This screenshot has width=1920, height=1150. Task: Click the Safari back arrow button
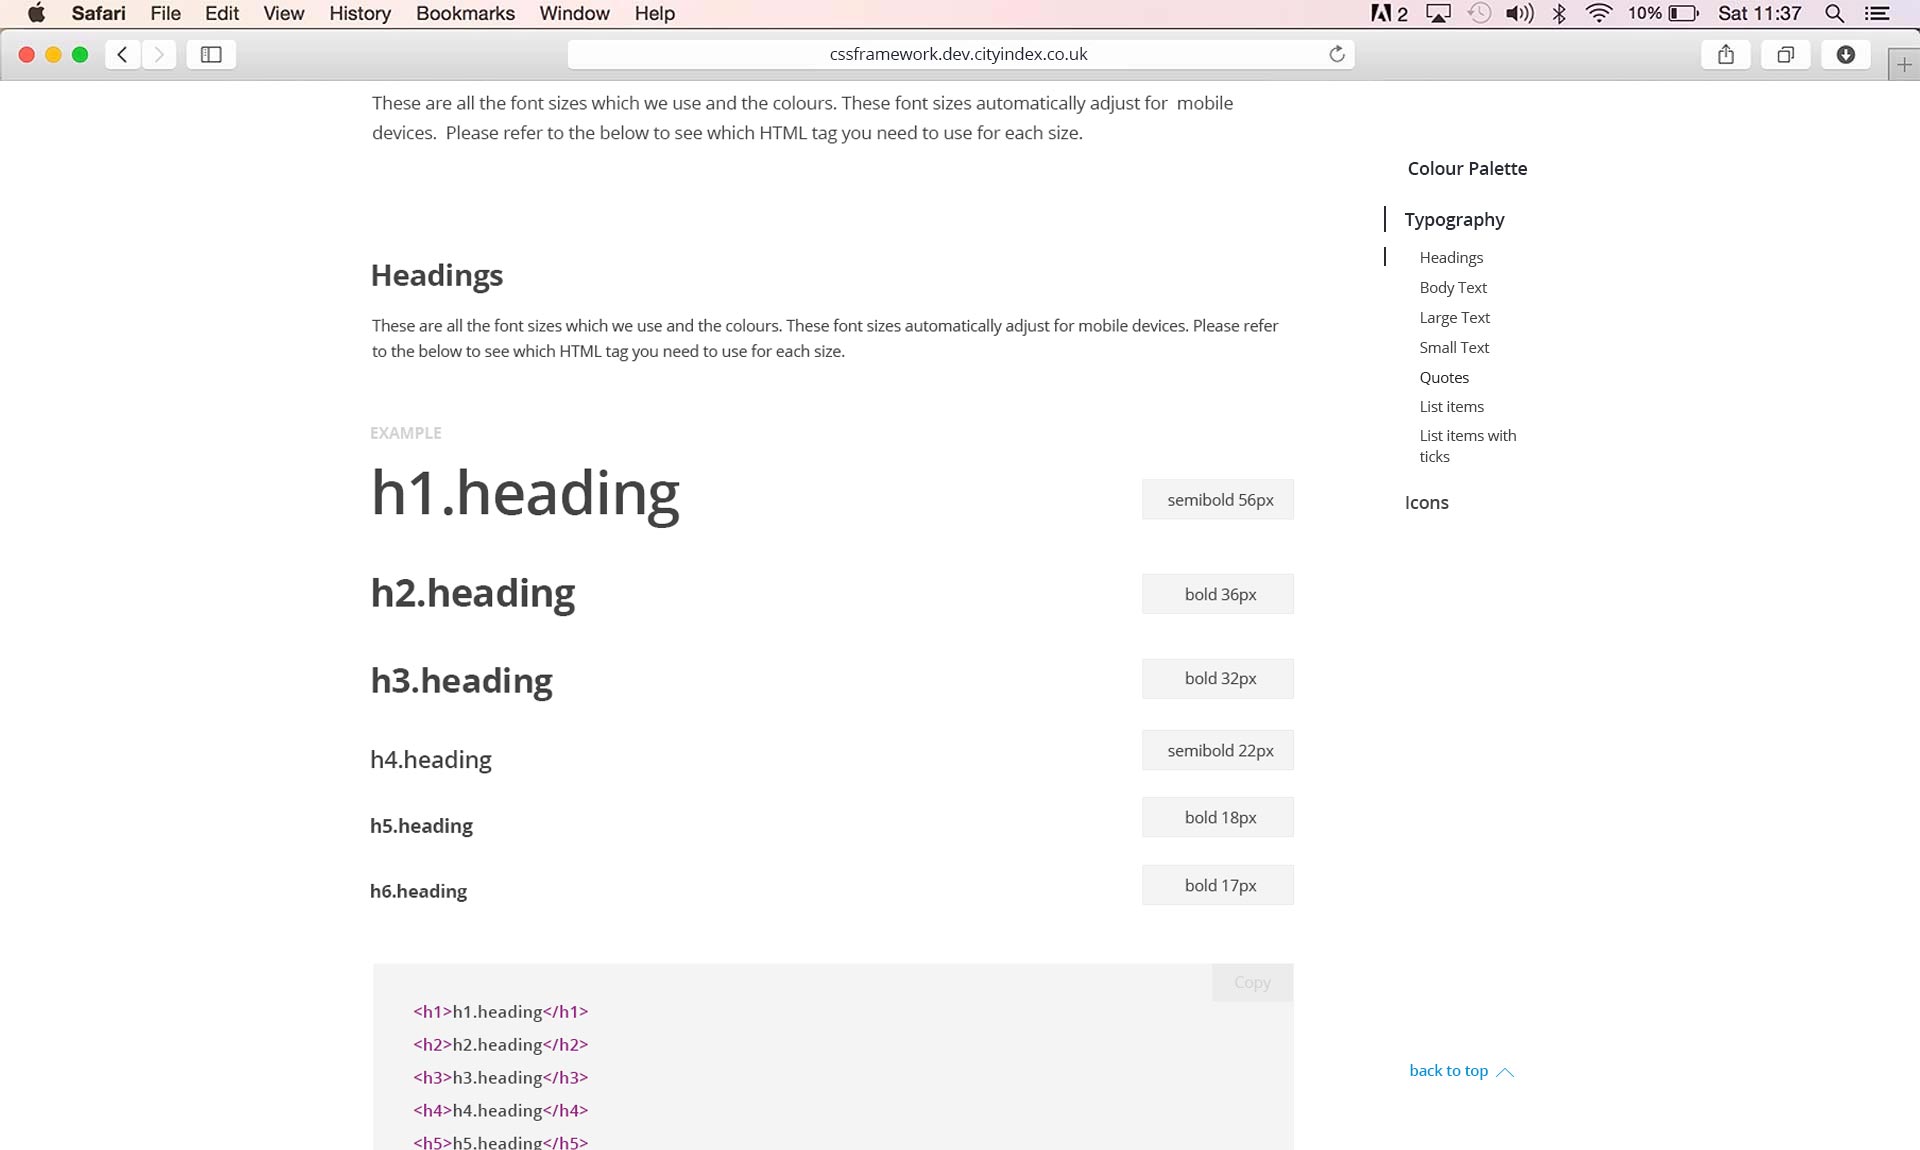(x=122, y=54)
